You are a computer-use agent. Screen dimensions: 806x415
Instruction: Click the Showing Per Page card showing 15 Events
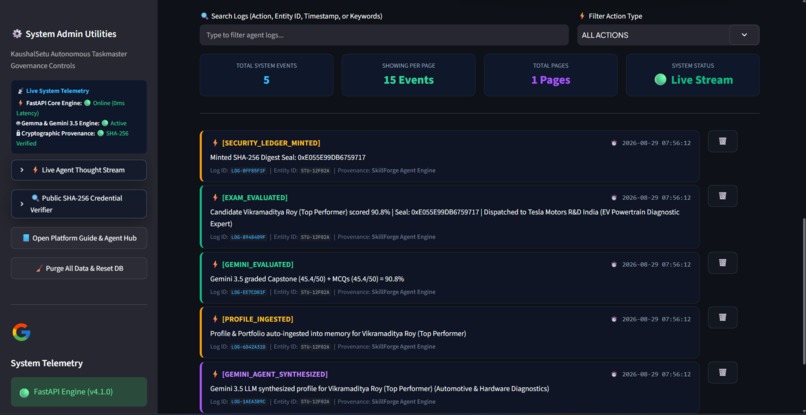tap(408, 75)
